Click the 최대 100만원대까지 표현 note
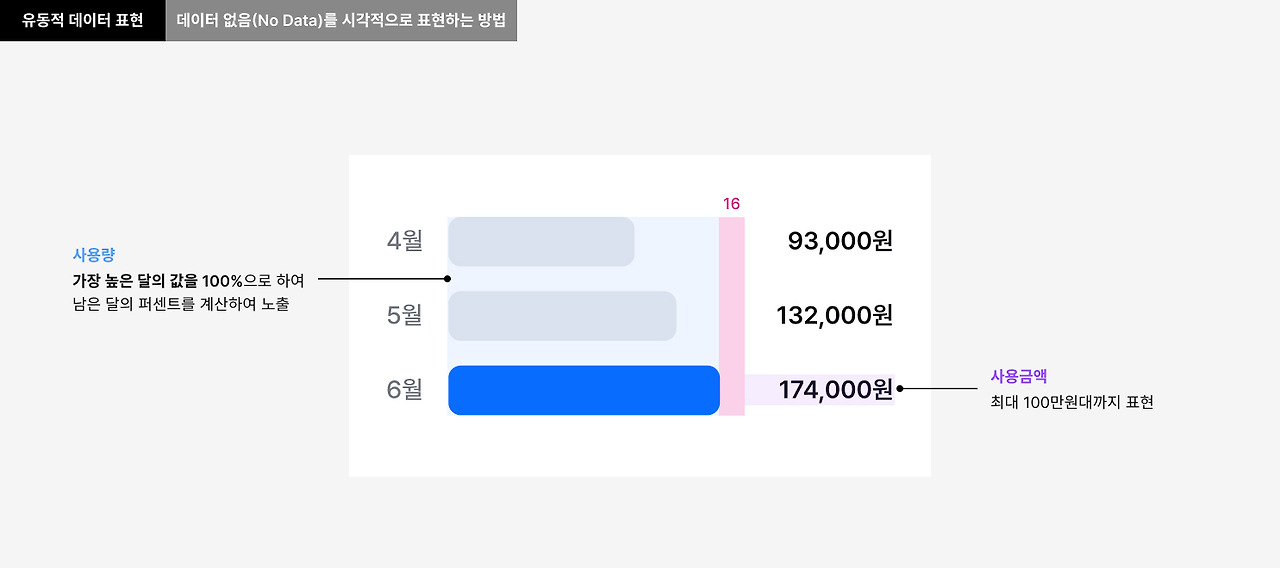Image resolution: width=1280 pixels, height=568 pixels. [x=1065, y=402]
